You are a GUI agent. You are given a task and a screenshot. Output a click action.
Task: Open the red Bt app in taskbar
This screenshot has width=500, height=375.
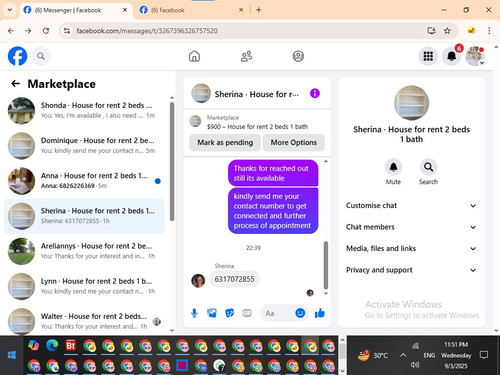pos(70,346)
